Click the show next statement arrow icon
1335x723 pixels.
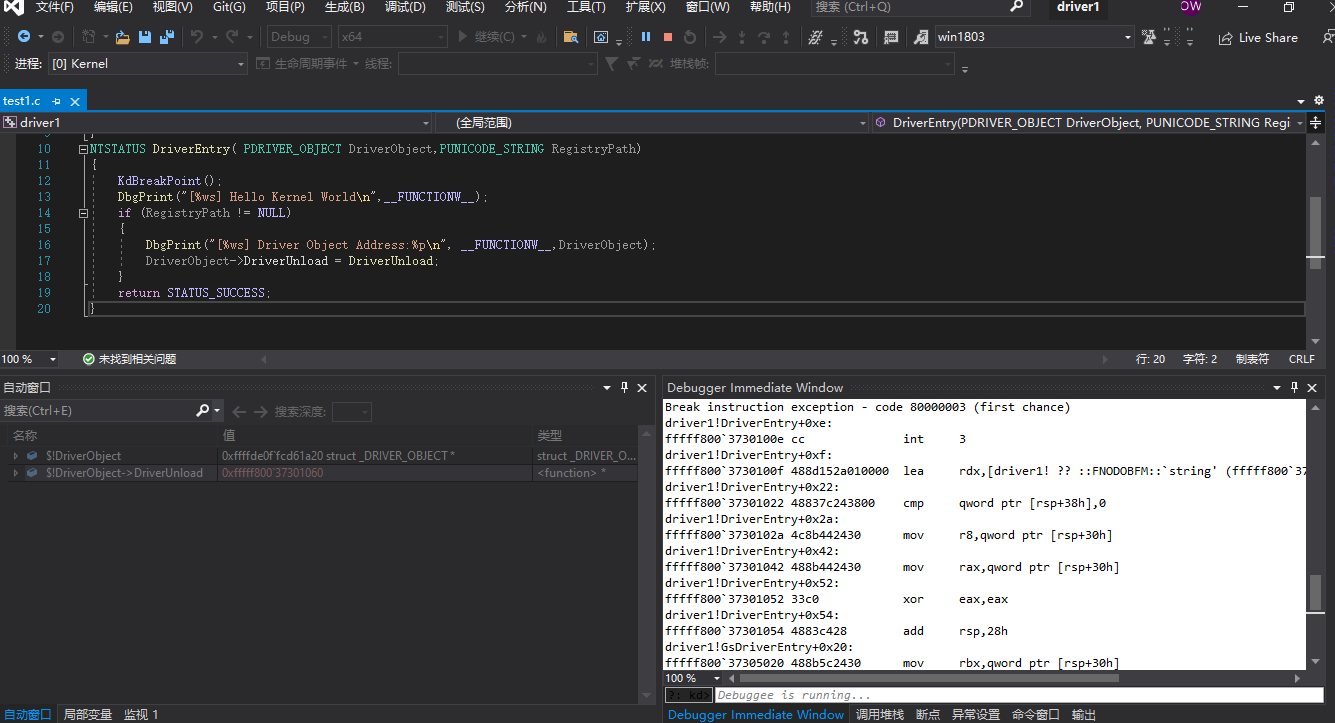(x=719, y=37)
